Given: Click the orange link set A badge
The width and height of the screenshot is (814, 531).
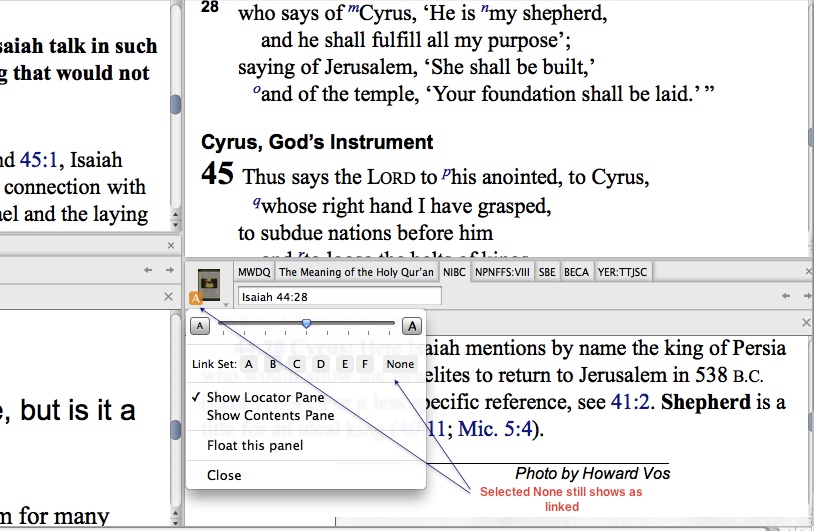Looking at the screenshot, I should pyautogui.click(x=195, y=297).
